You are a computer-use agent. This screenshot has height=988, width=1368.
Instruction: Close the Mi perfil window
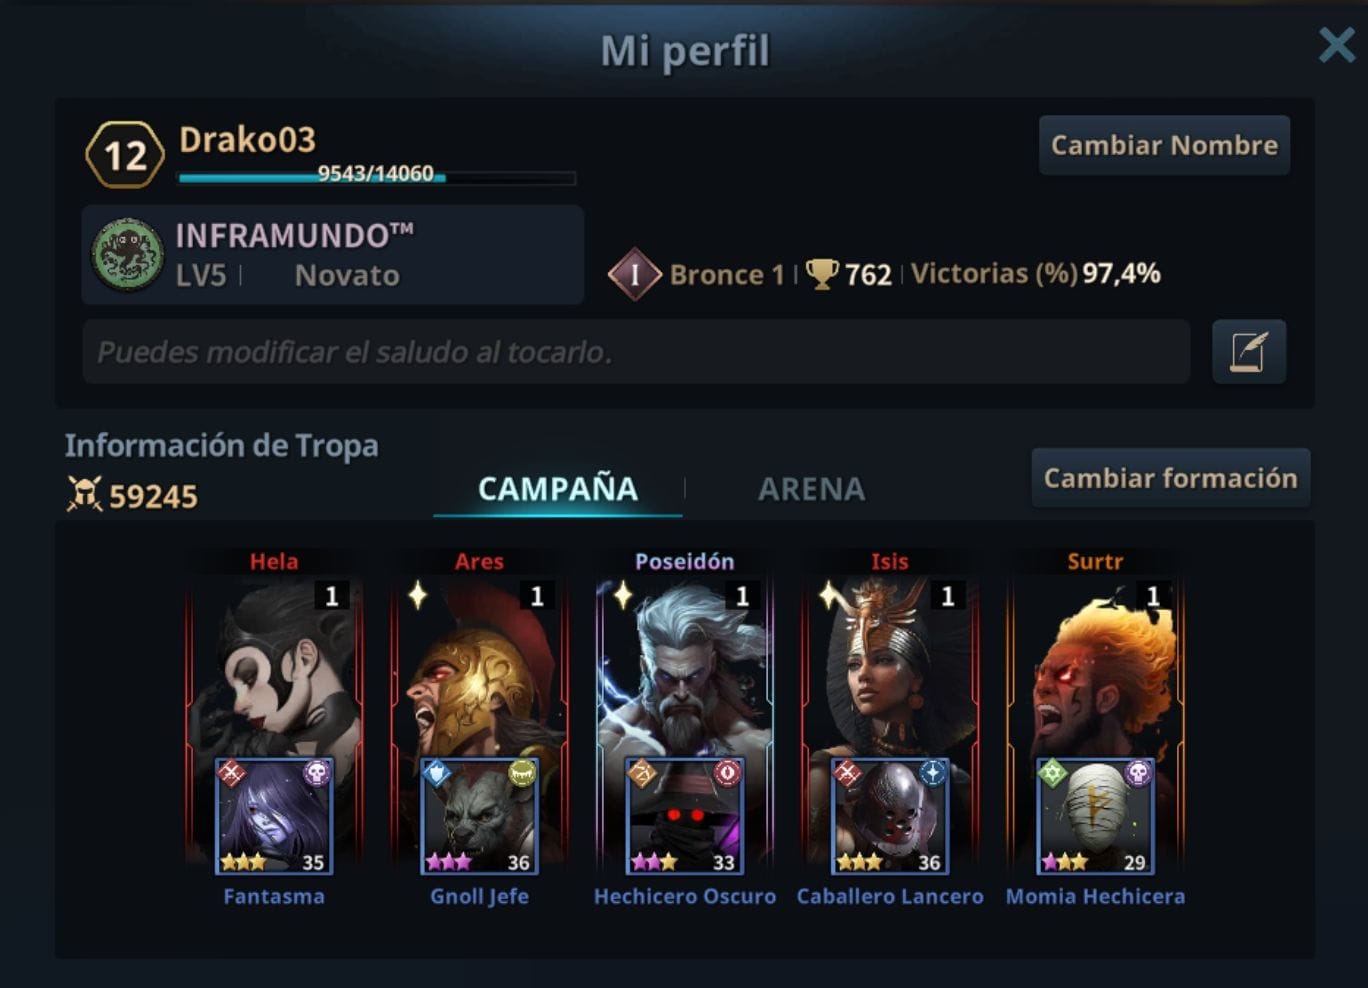click(x=1336, y=45)
